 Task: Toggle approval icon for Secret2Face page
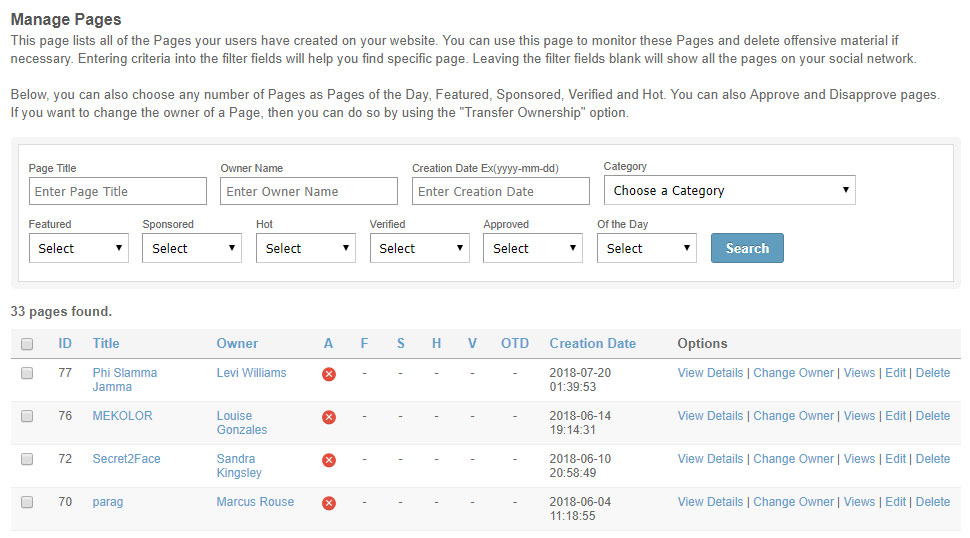click(x=329, y=460)
